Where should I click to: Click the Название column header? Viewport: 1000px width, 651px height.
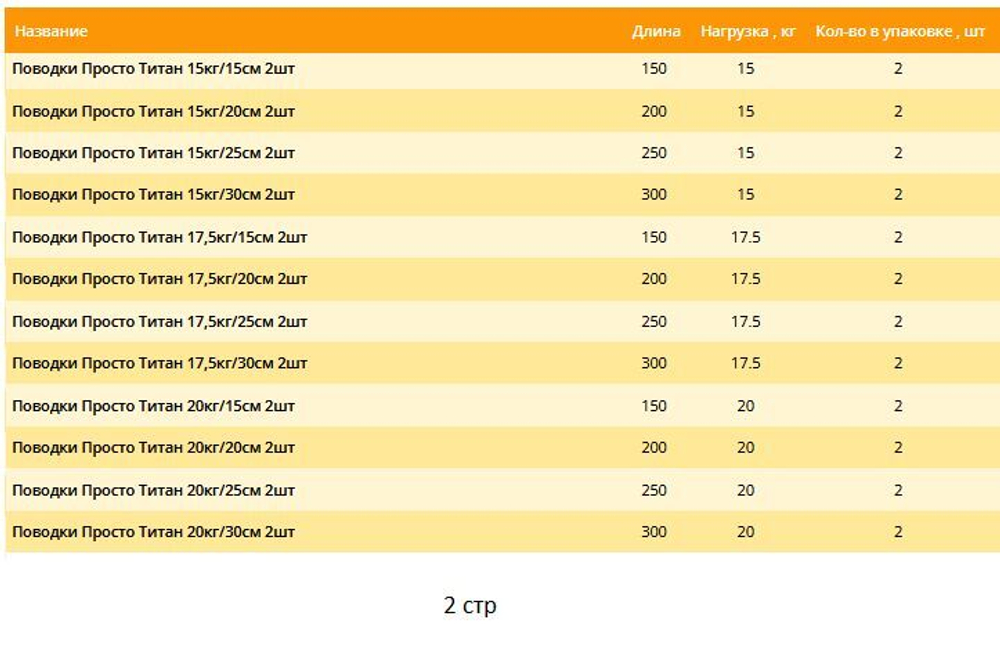click(51, 31)
